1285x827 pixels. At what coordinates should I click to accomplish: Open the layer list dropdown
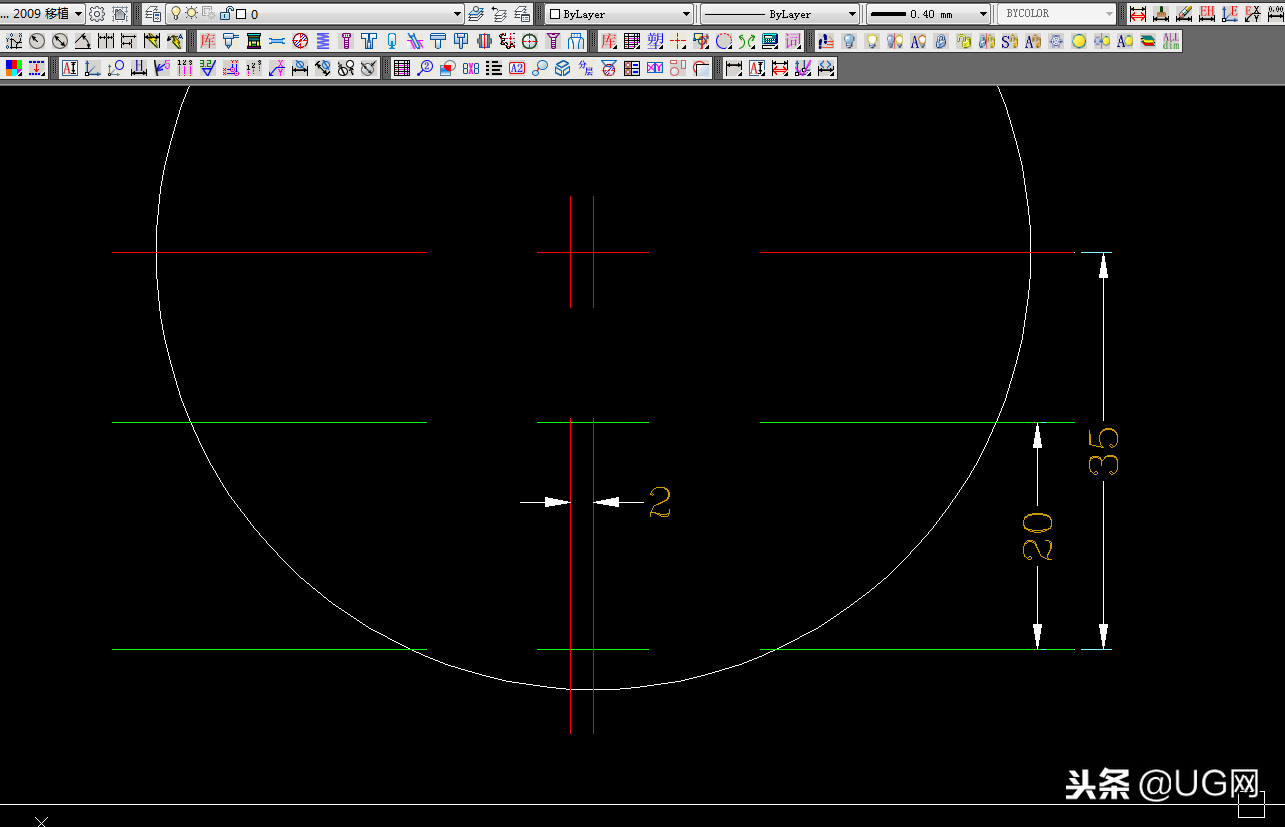[457, 14]
